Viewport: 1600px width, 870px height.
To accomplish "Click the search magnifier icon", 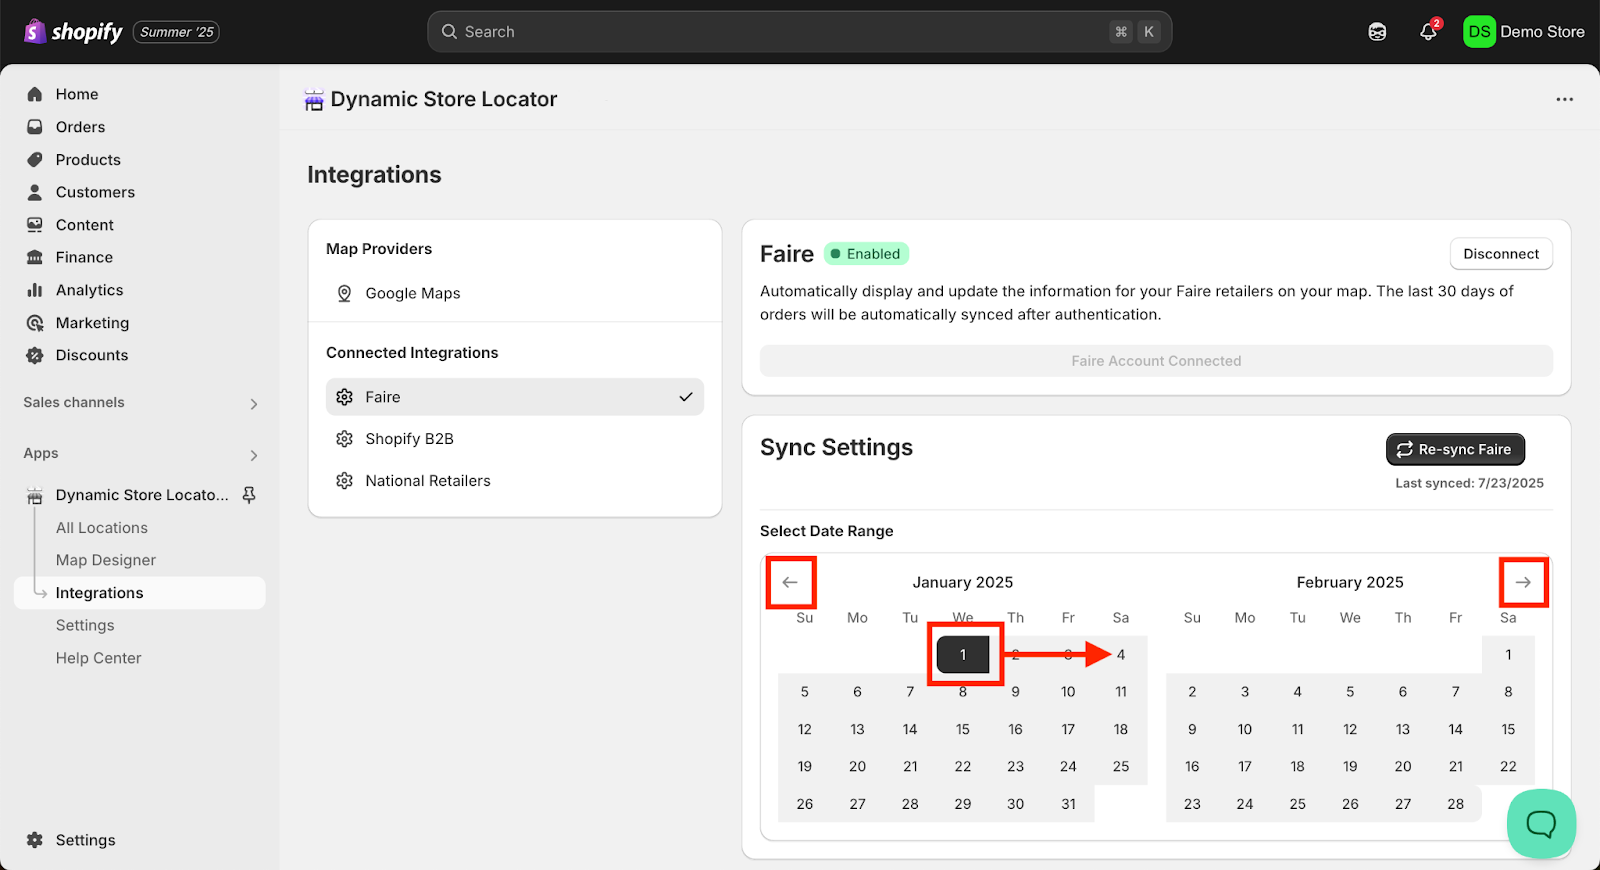I will coord(449,32).
